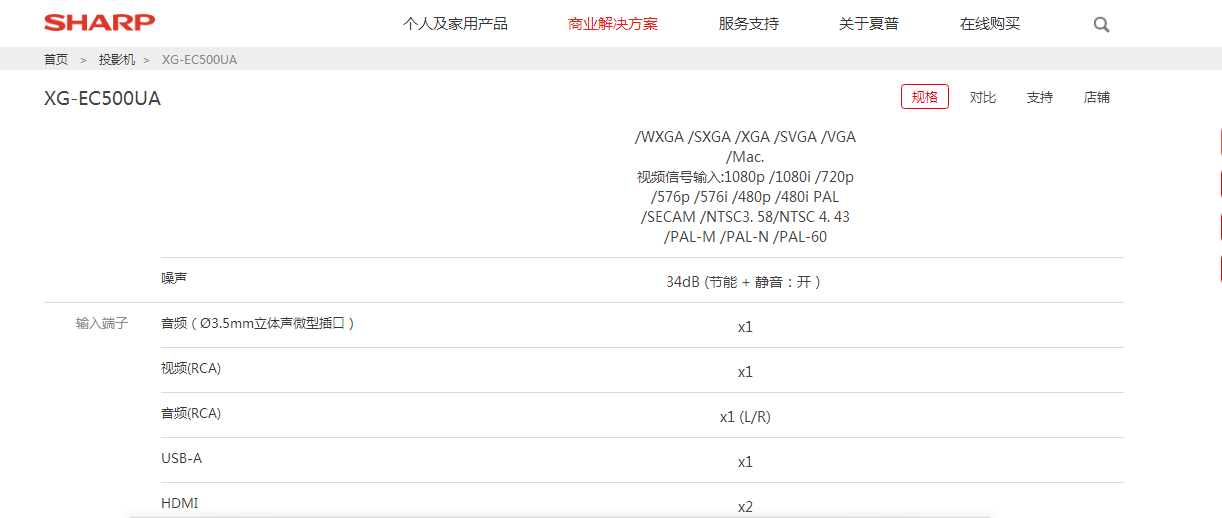Select the 规格 tab
Viewport: 1222px width, 518px height.
point(925,97)
